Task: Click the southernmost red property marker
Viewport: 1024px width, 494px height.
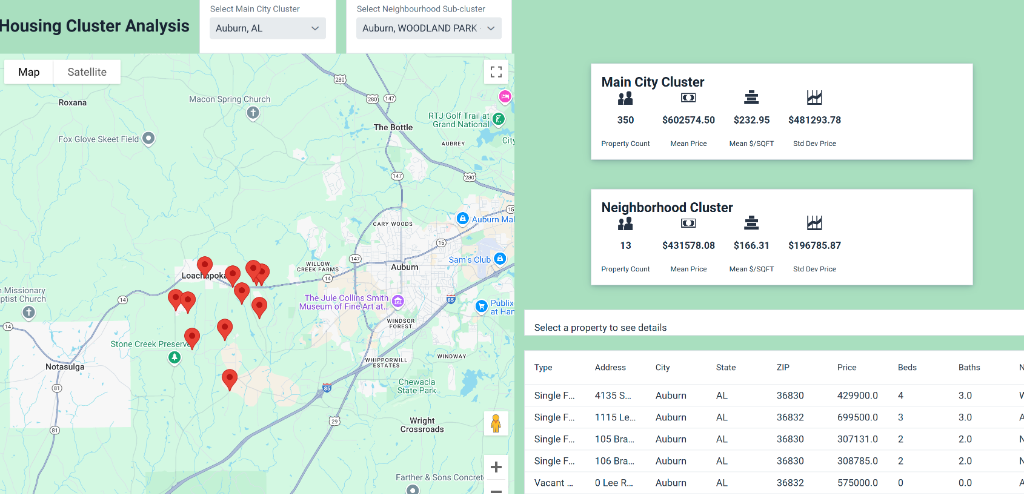Action: 230,379
